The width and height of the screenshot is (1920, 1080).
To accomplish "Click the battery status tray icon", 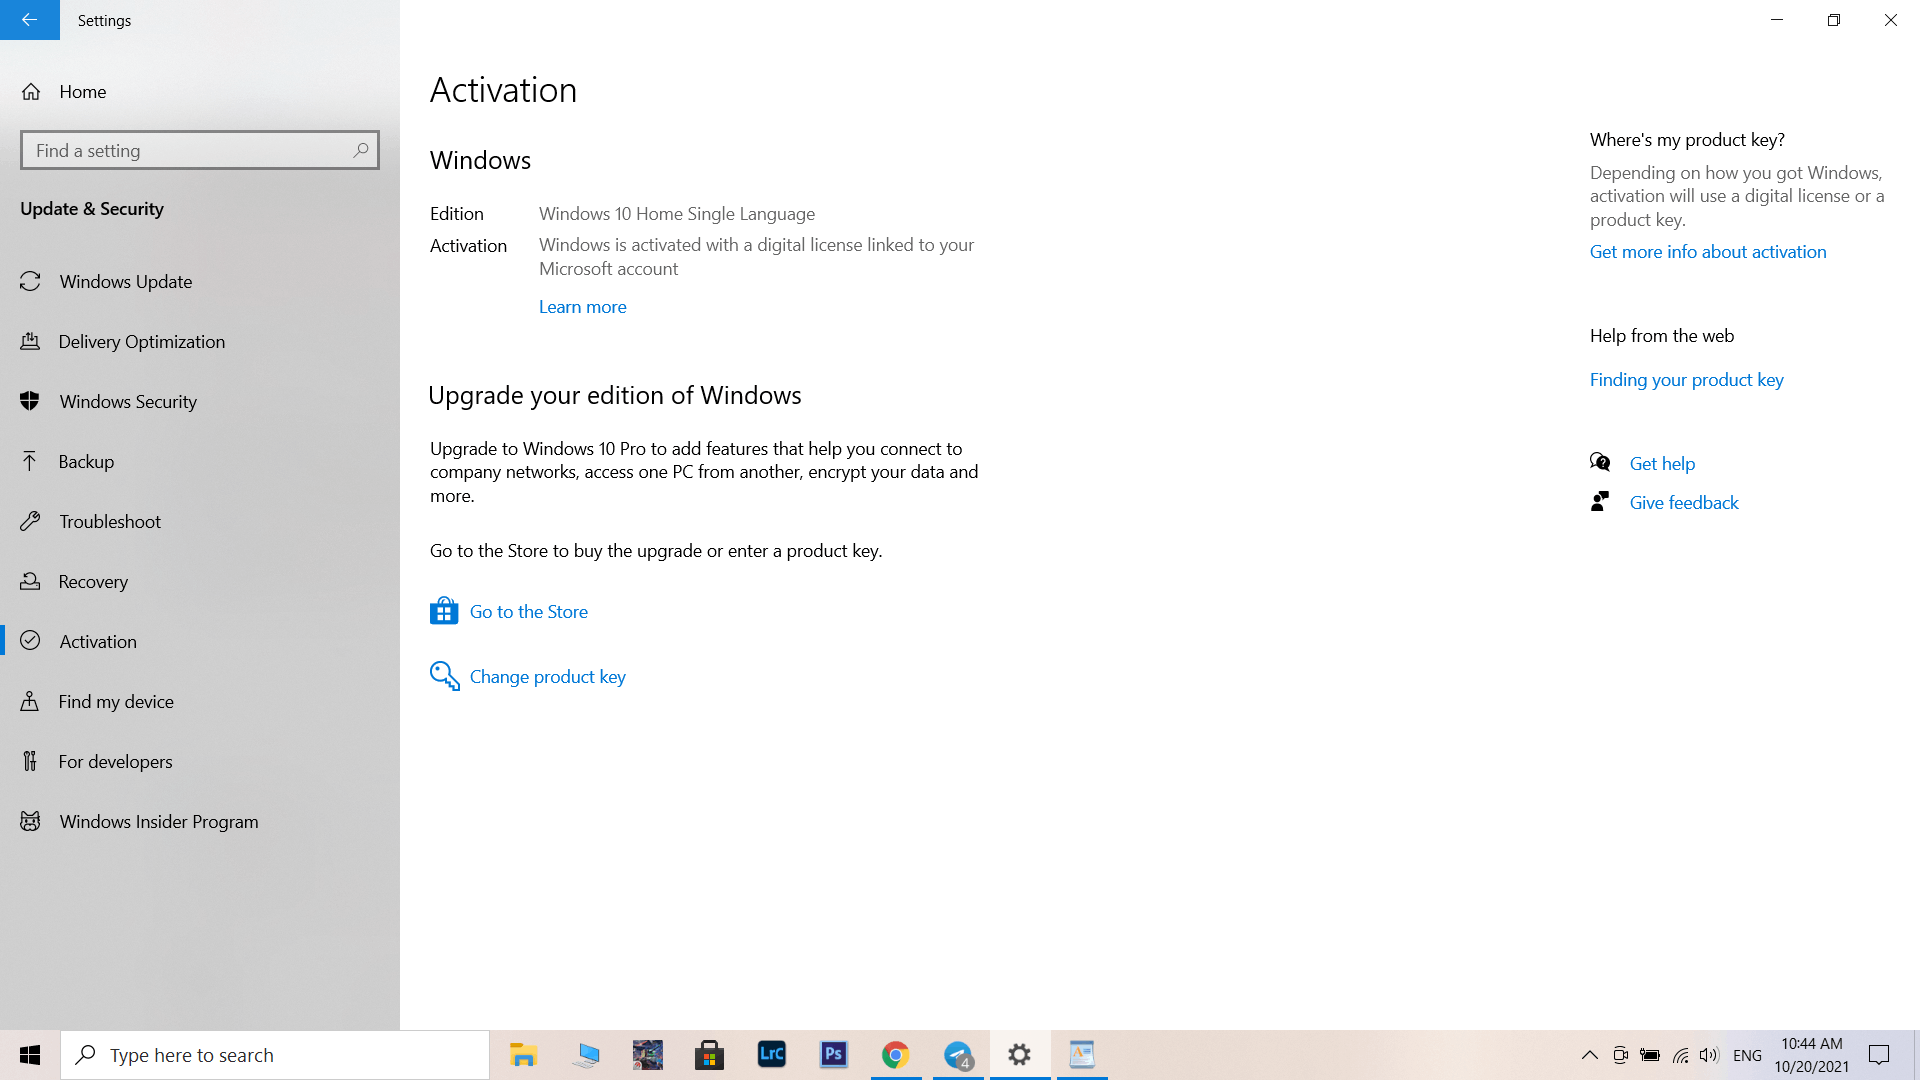I will (1650, 1055).
